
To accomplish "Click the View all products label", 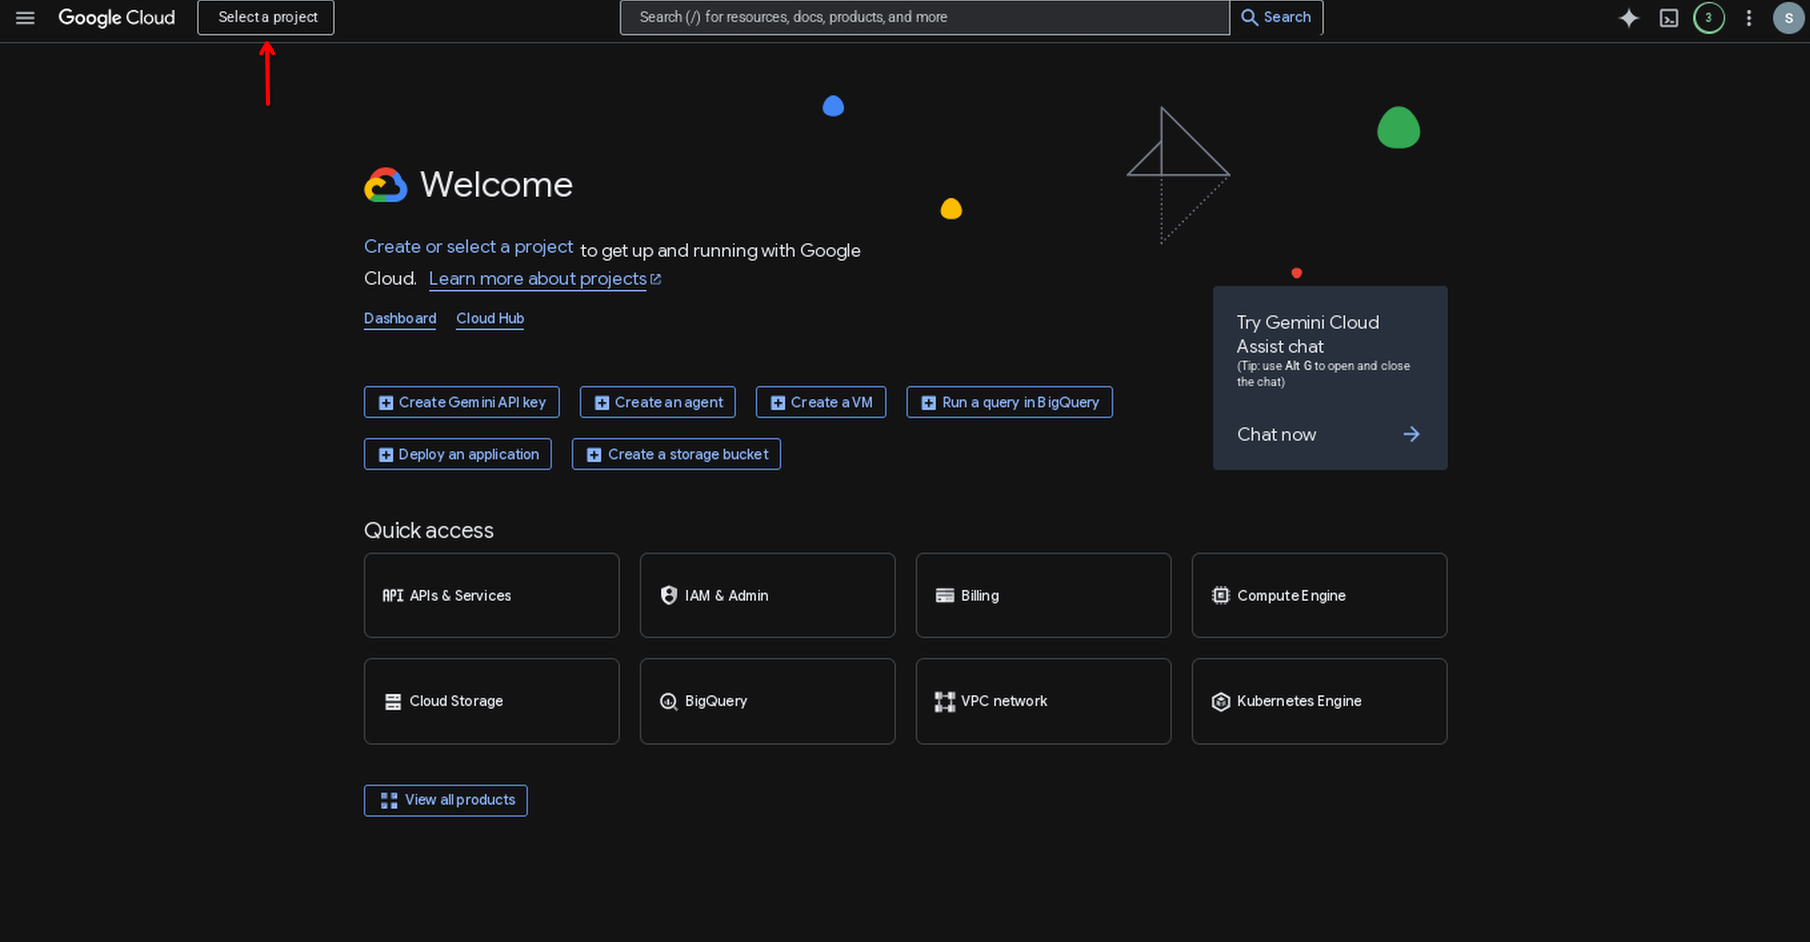I will pyautogui.click(x=460, y=800).
